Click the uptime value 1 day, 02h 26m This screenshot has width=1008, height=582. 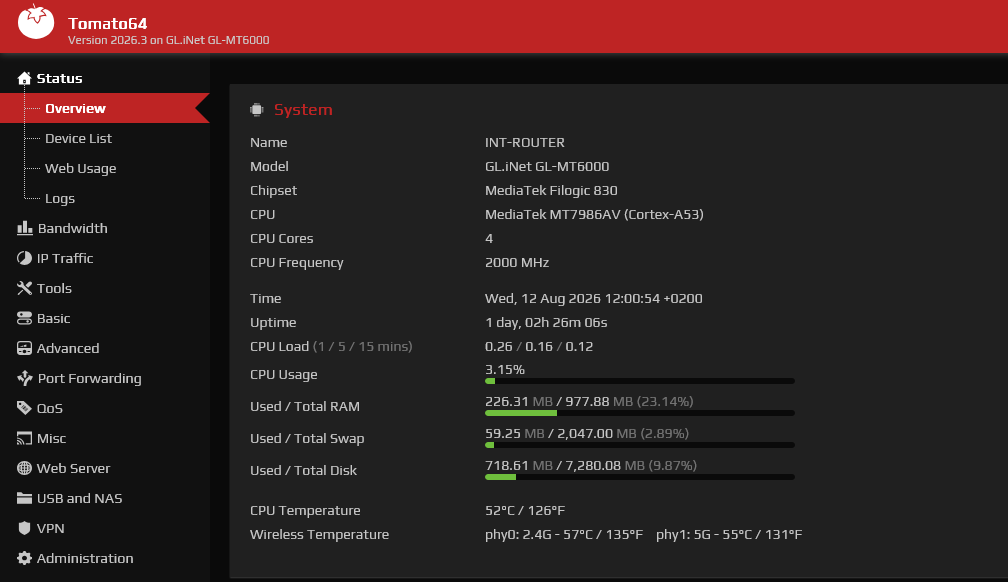(x=546, y=322)
